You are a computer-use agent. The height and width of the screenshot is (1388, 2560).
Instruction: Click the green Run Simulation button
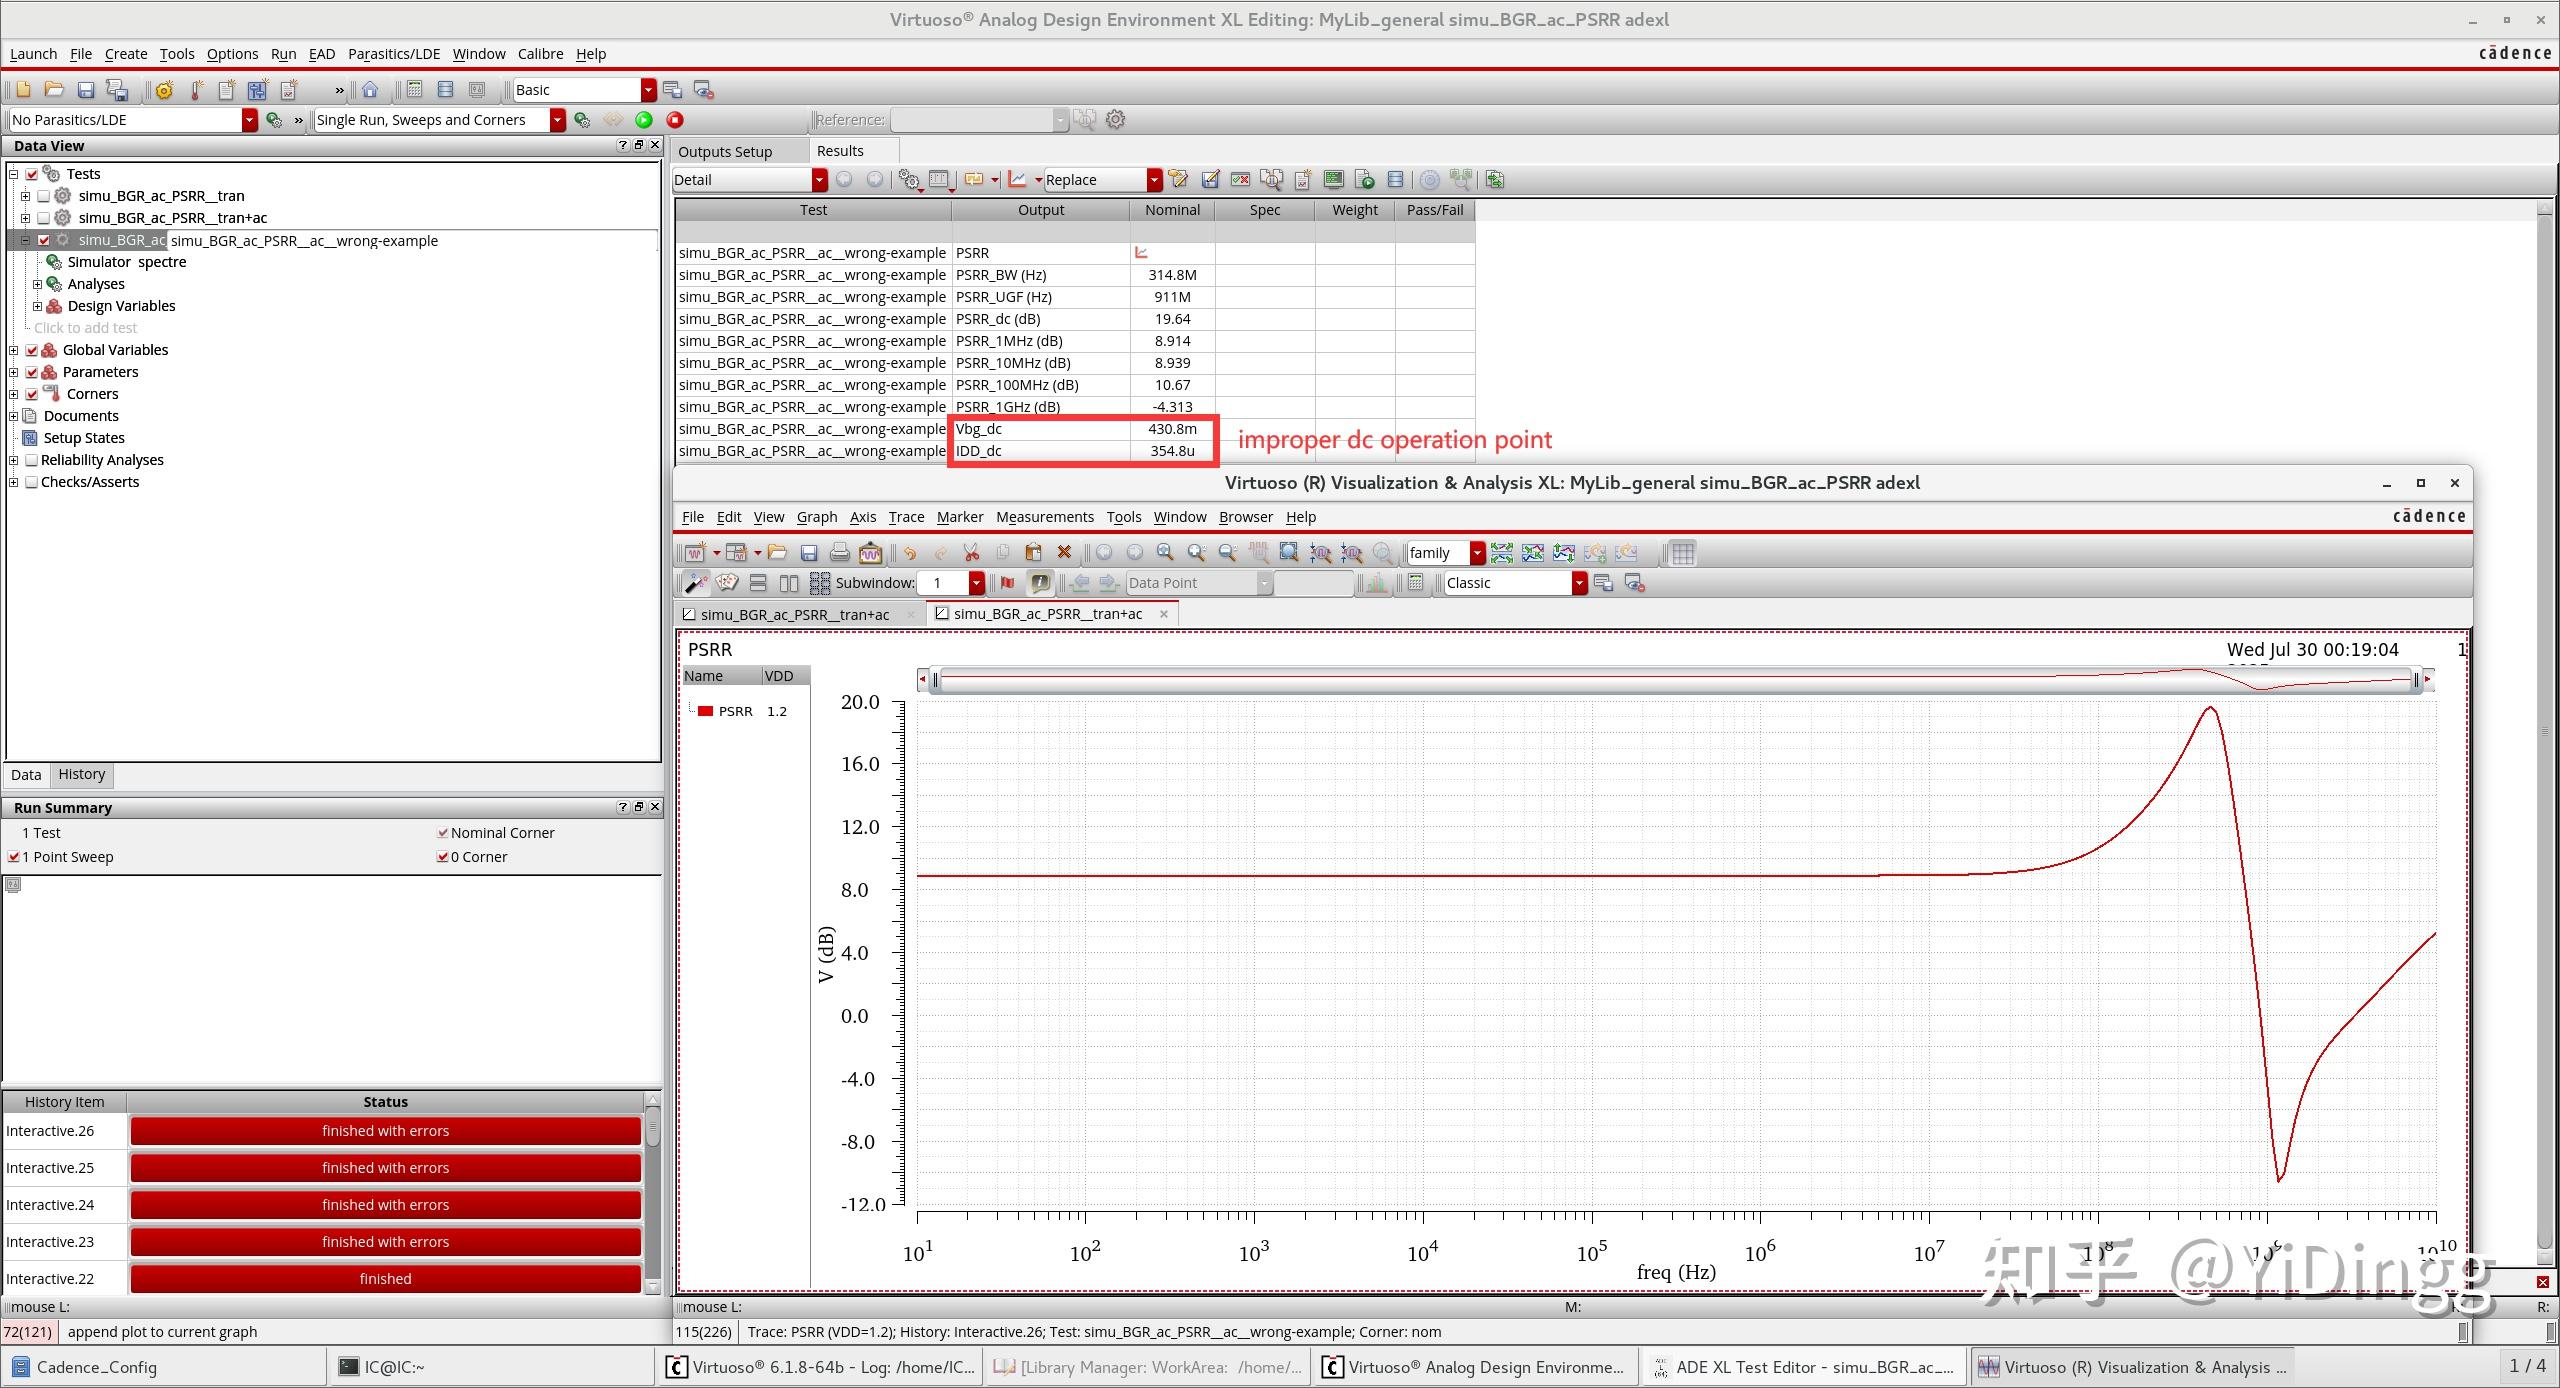(x=644, y=120)
